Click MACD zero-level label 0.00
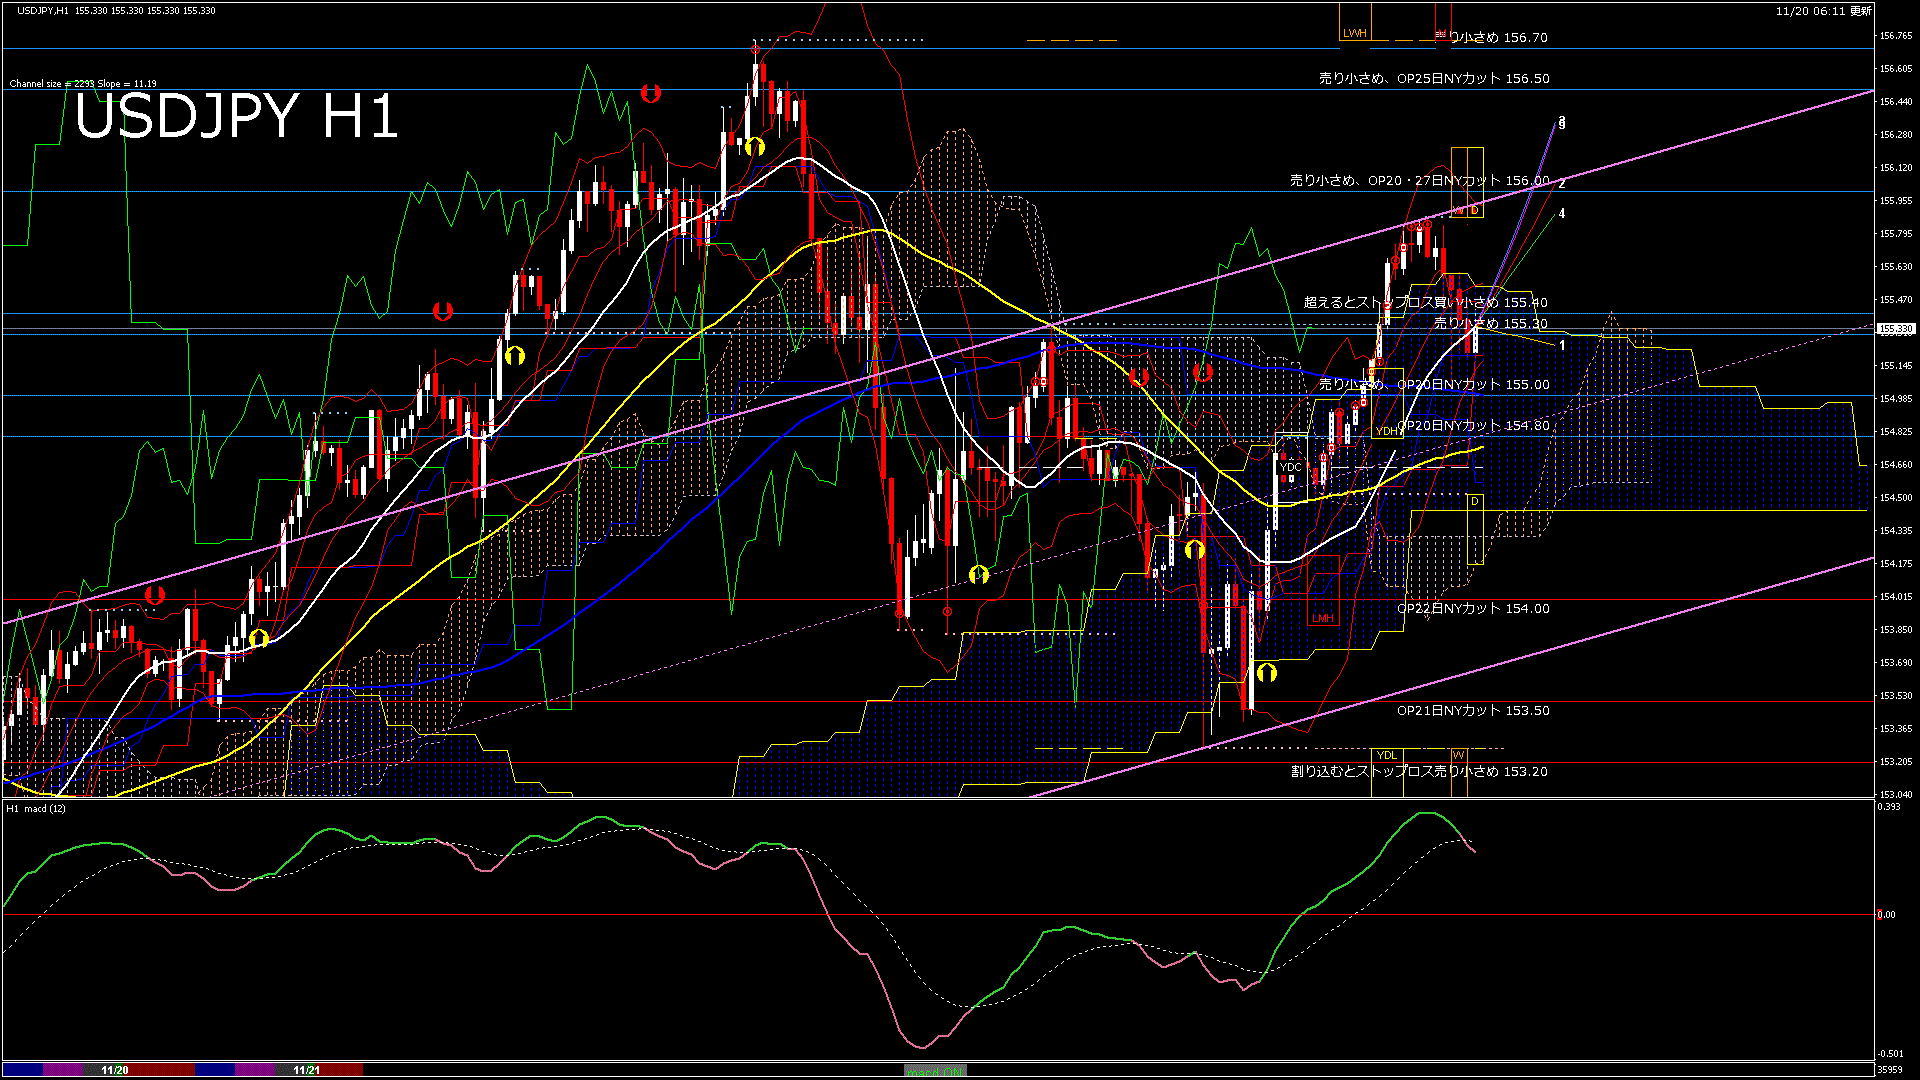 tap(1886, 914)
